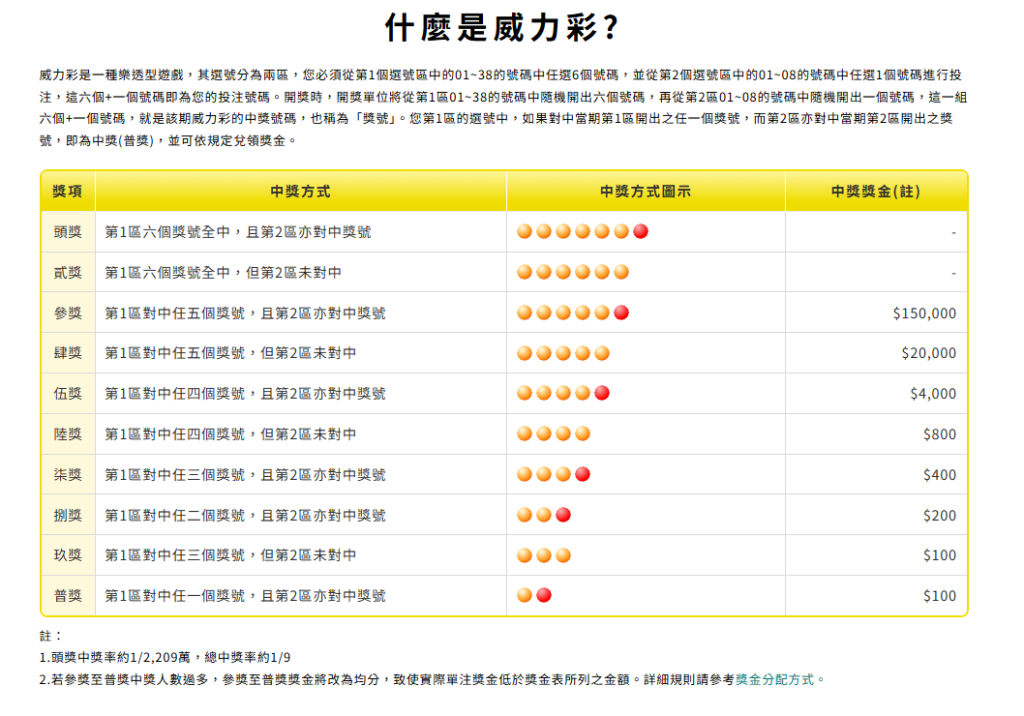Click the 獎項 column header
Viewport: 1024px width, 716px height.
68,191
